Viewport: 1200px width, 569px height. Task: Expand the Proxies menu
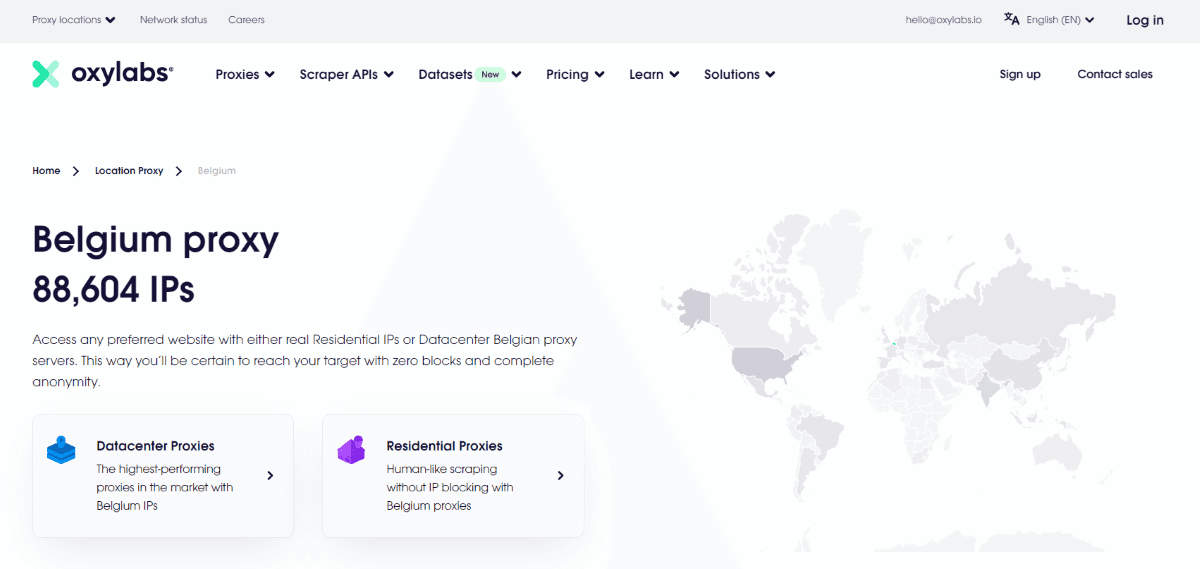pyautogui.click(x=245, y=74)
